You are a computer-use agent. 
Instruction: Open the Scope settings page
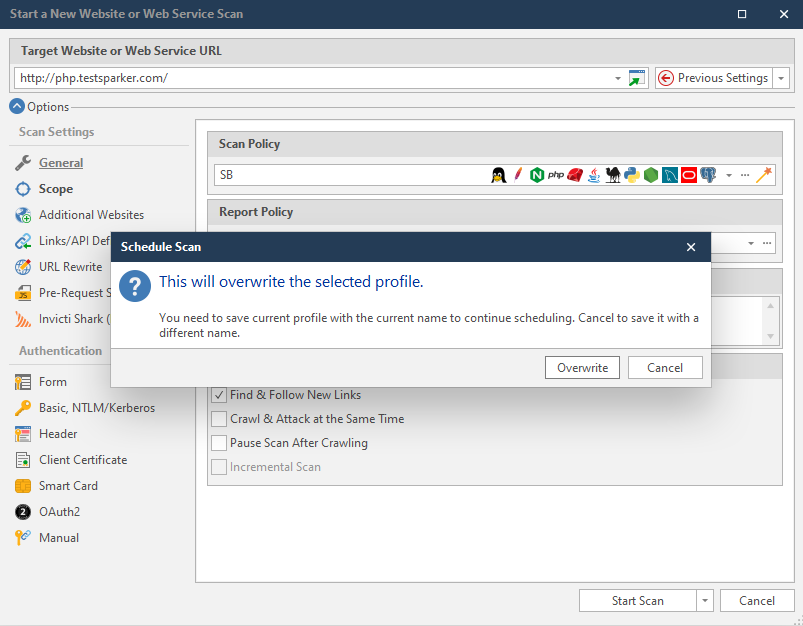[56, 189]
